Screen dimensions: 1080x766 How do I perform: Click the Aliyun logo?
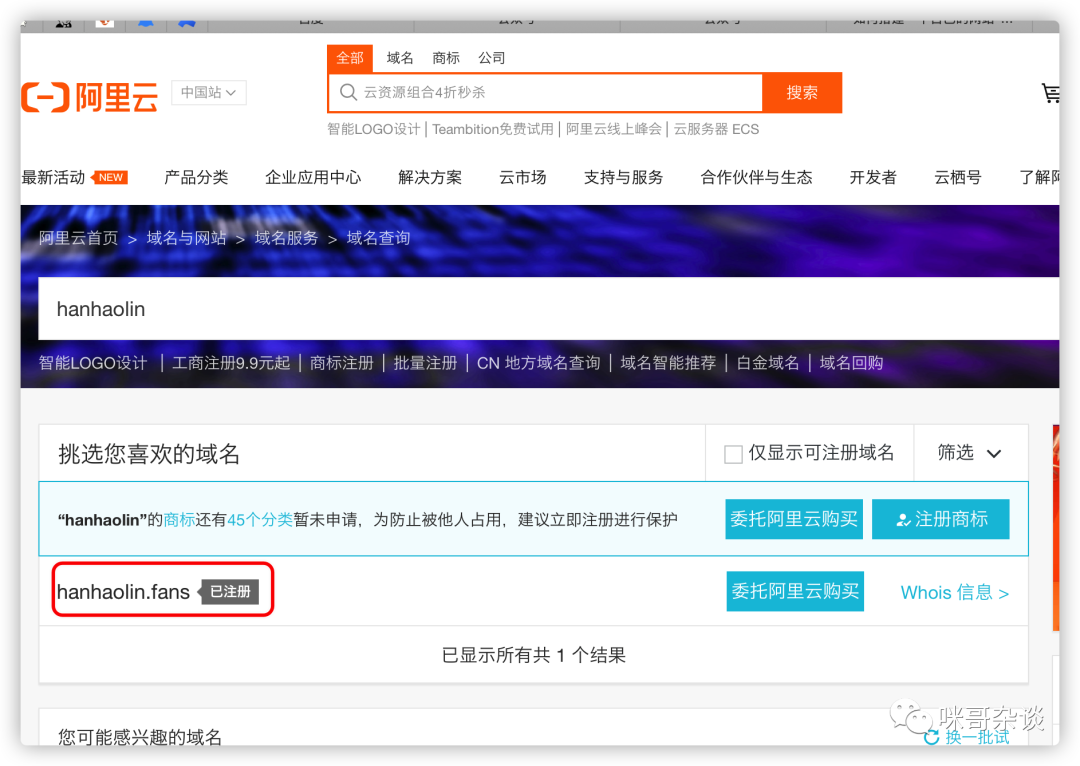[x=90, y=96]
